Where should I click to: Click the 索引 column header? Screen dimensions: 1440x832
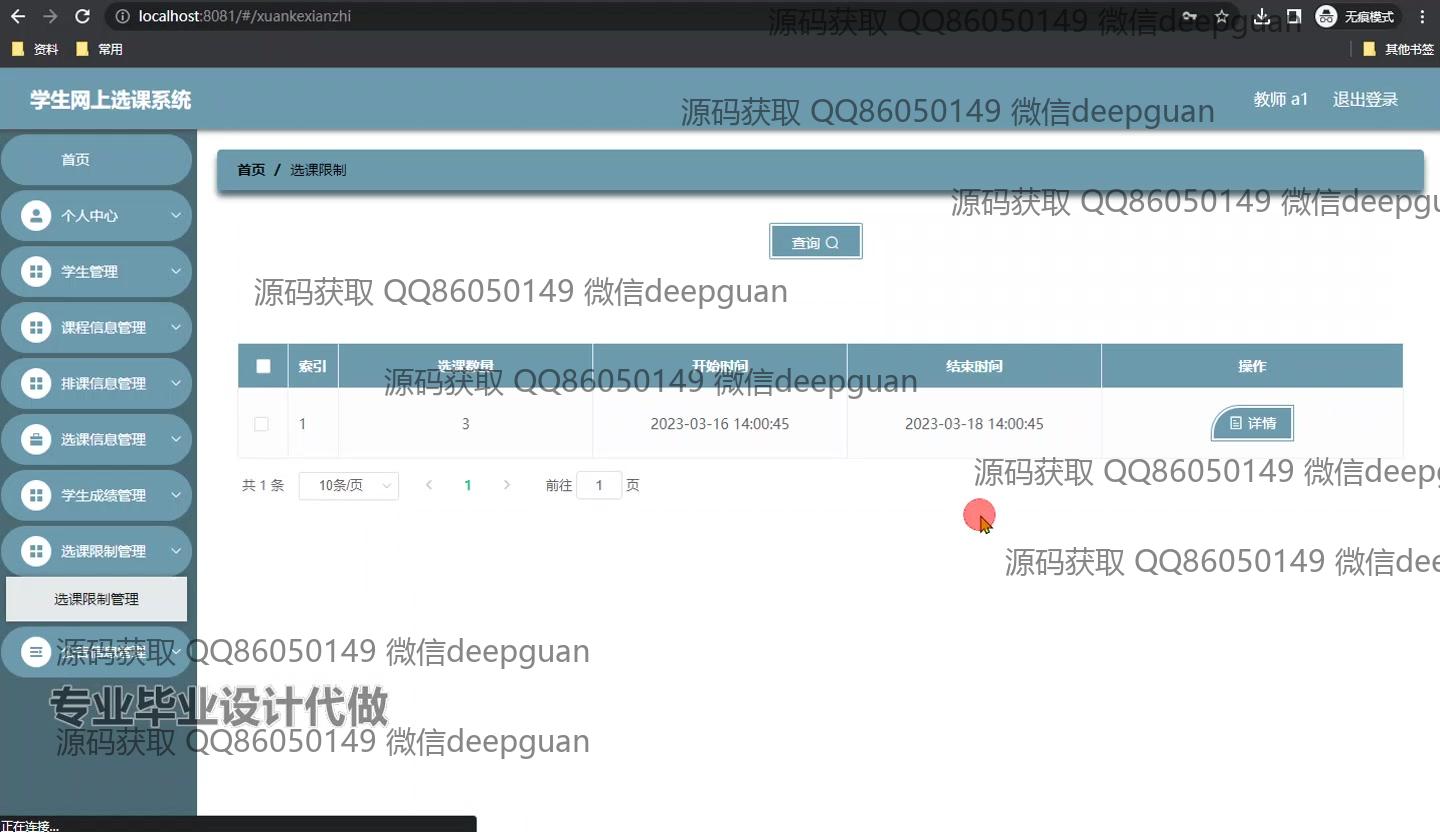coord(313,366)
